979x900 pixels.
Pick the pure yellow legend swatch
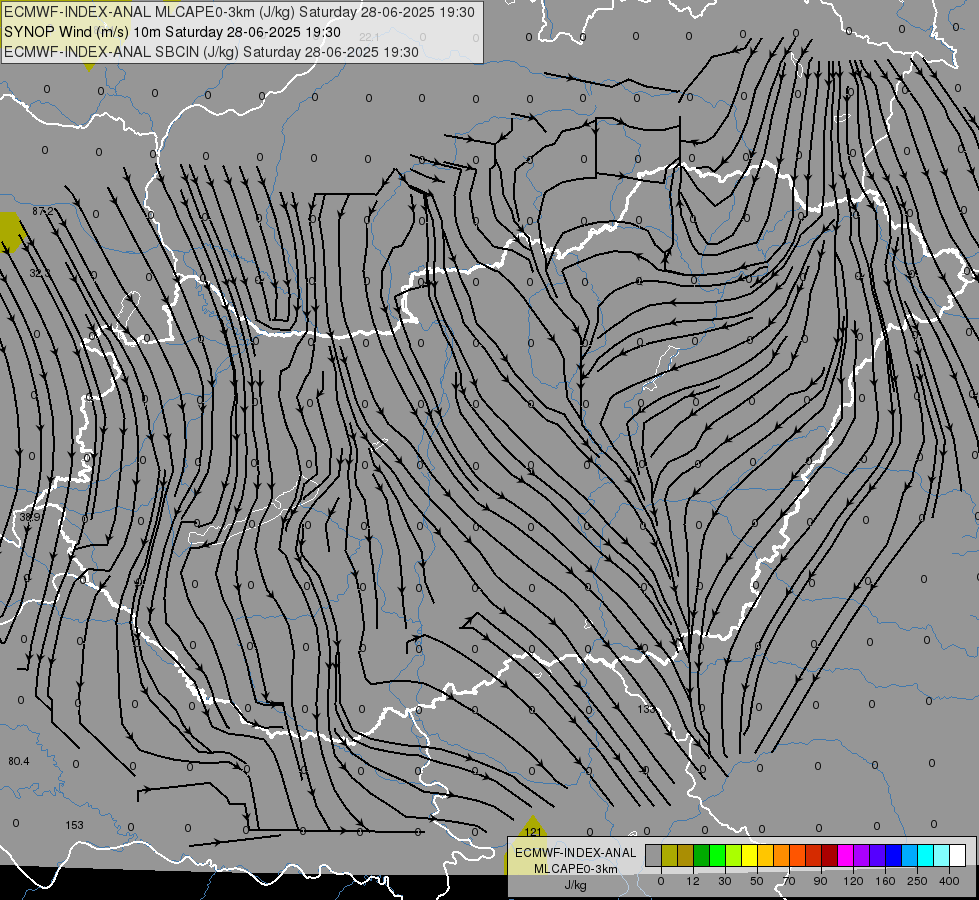pyautogui.click(x=750, y=855)
